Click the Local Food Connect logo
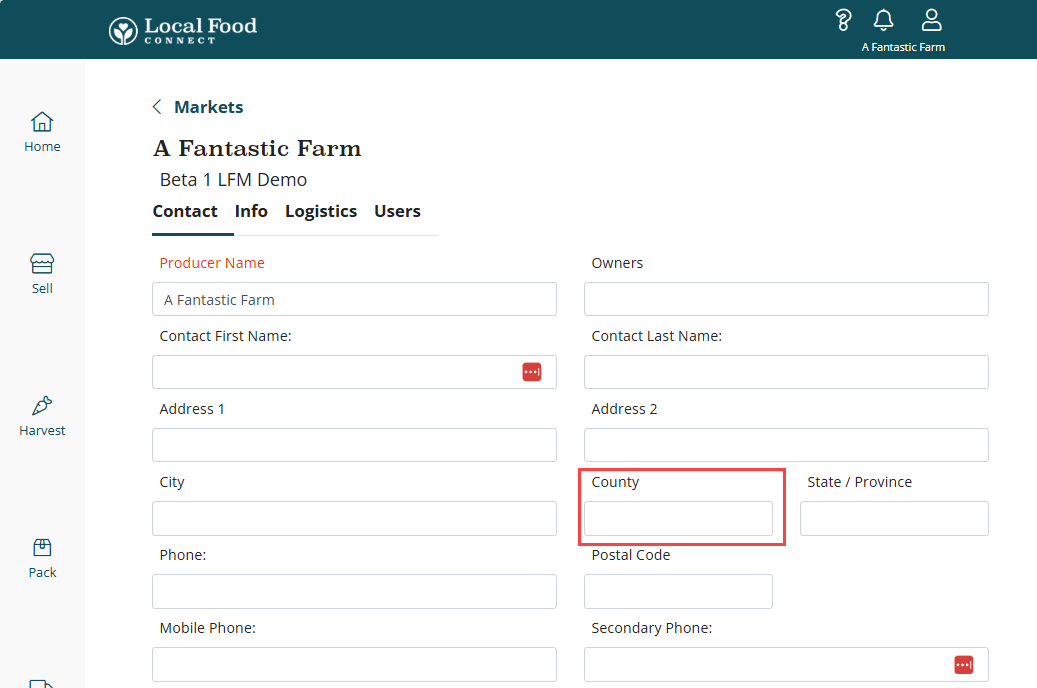Viewport: 1037px width, 688px height. coord(183,29)
